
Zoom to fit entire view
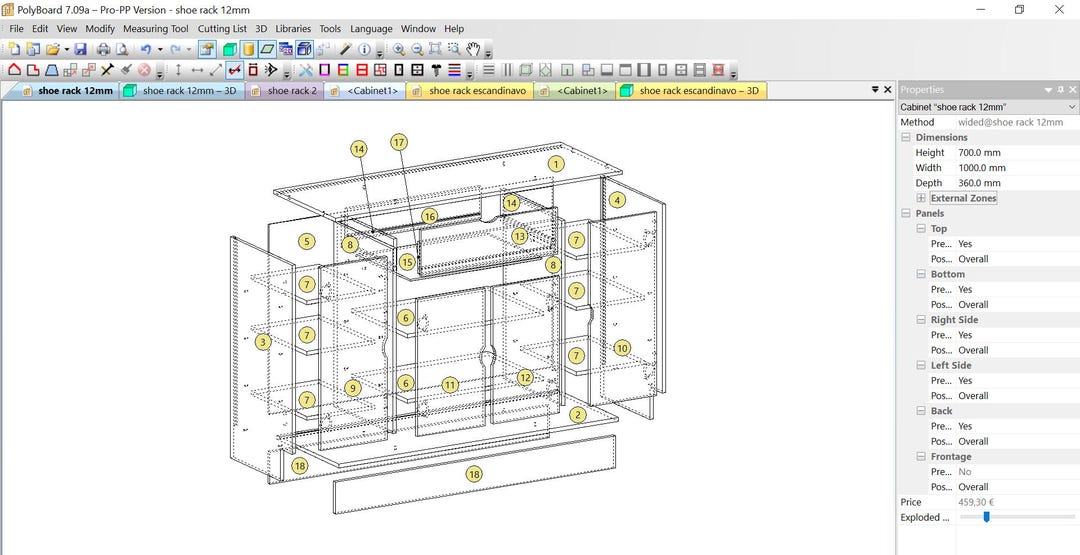[x=435, y=49]
